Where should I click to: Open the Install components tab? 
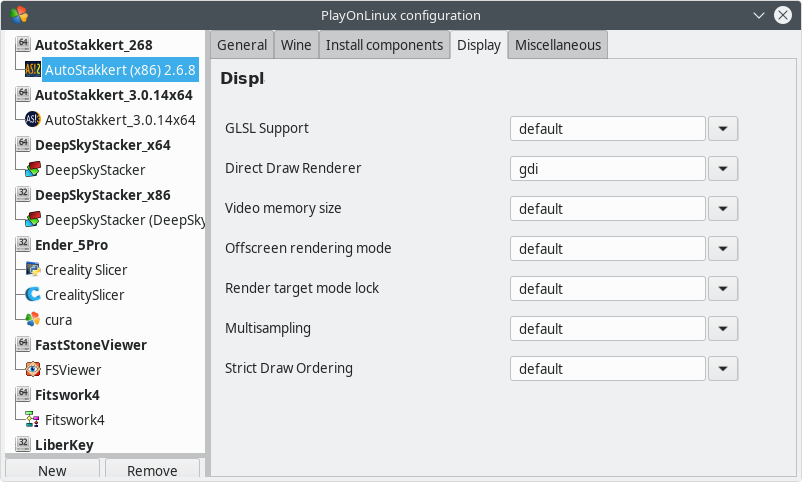(x=384, y=45)
